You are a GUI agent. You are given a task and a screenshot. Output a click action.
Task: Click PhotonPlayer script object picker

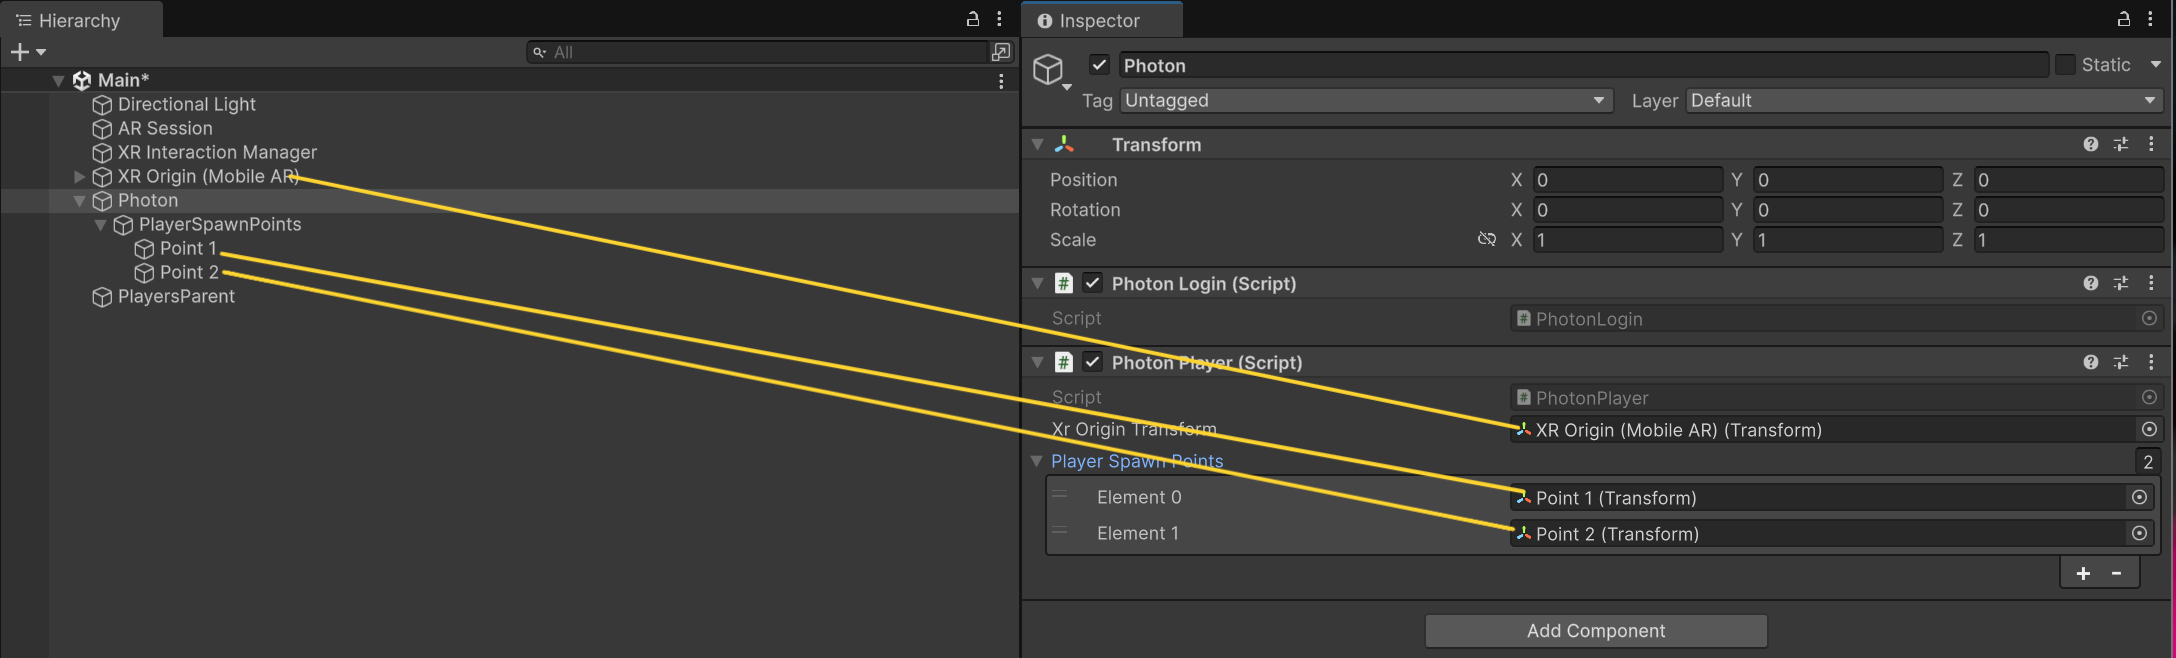point(2149,397)
